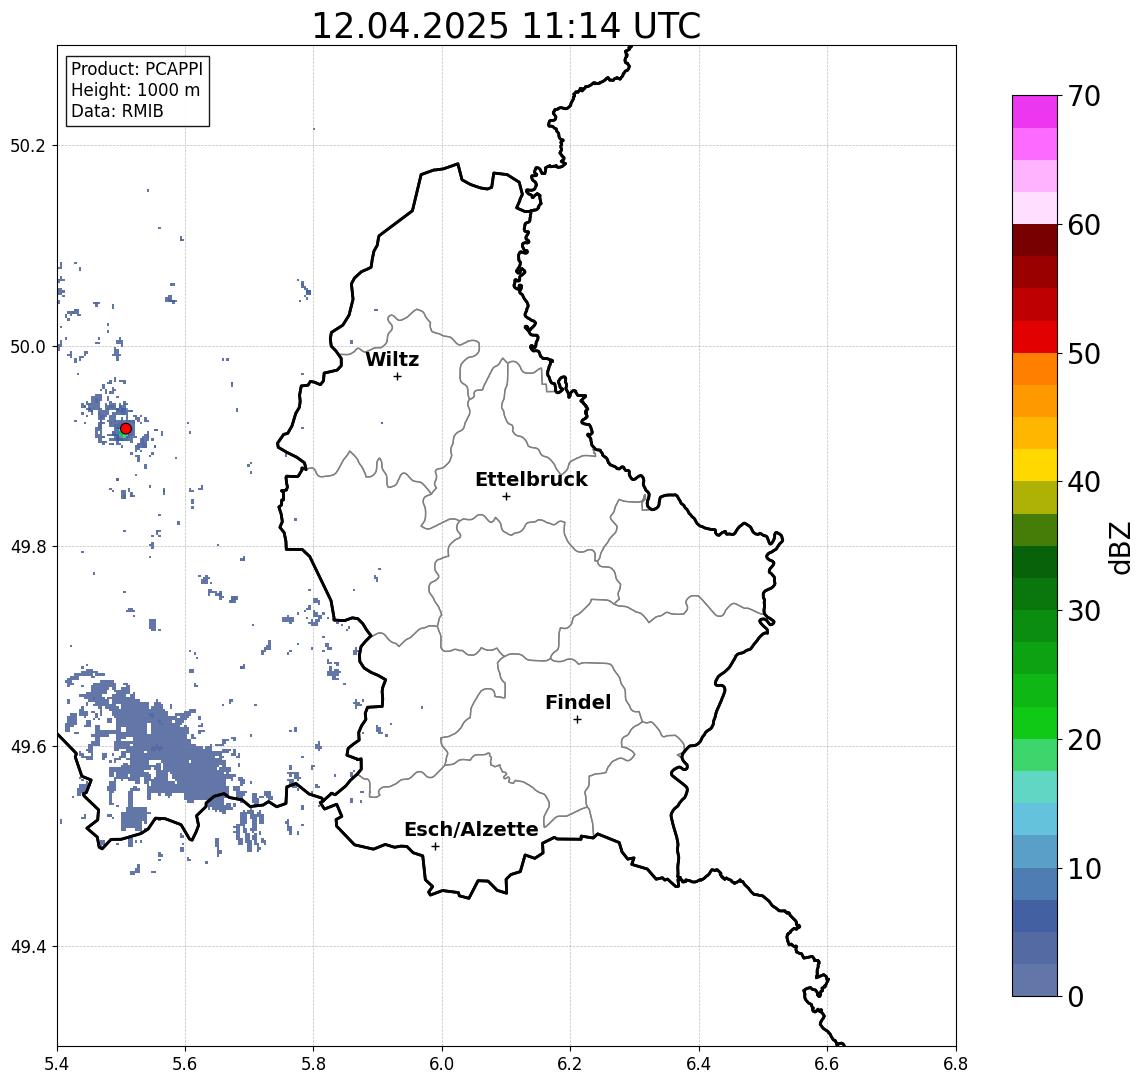Click the red radar location marker
The width and height of the screenshot is (1145, 1084).
126,428
